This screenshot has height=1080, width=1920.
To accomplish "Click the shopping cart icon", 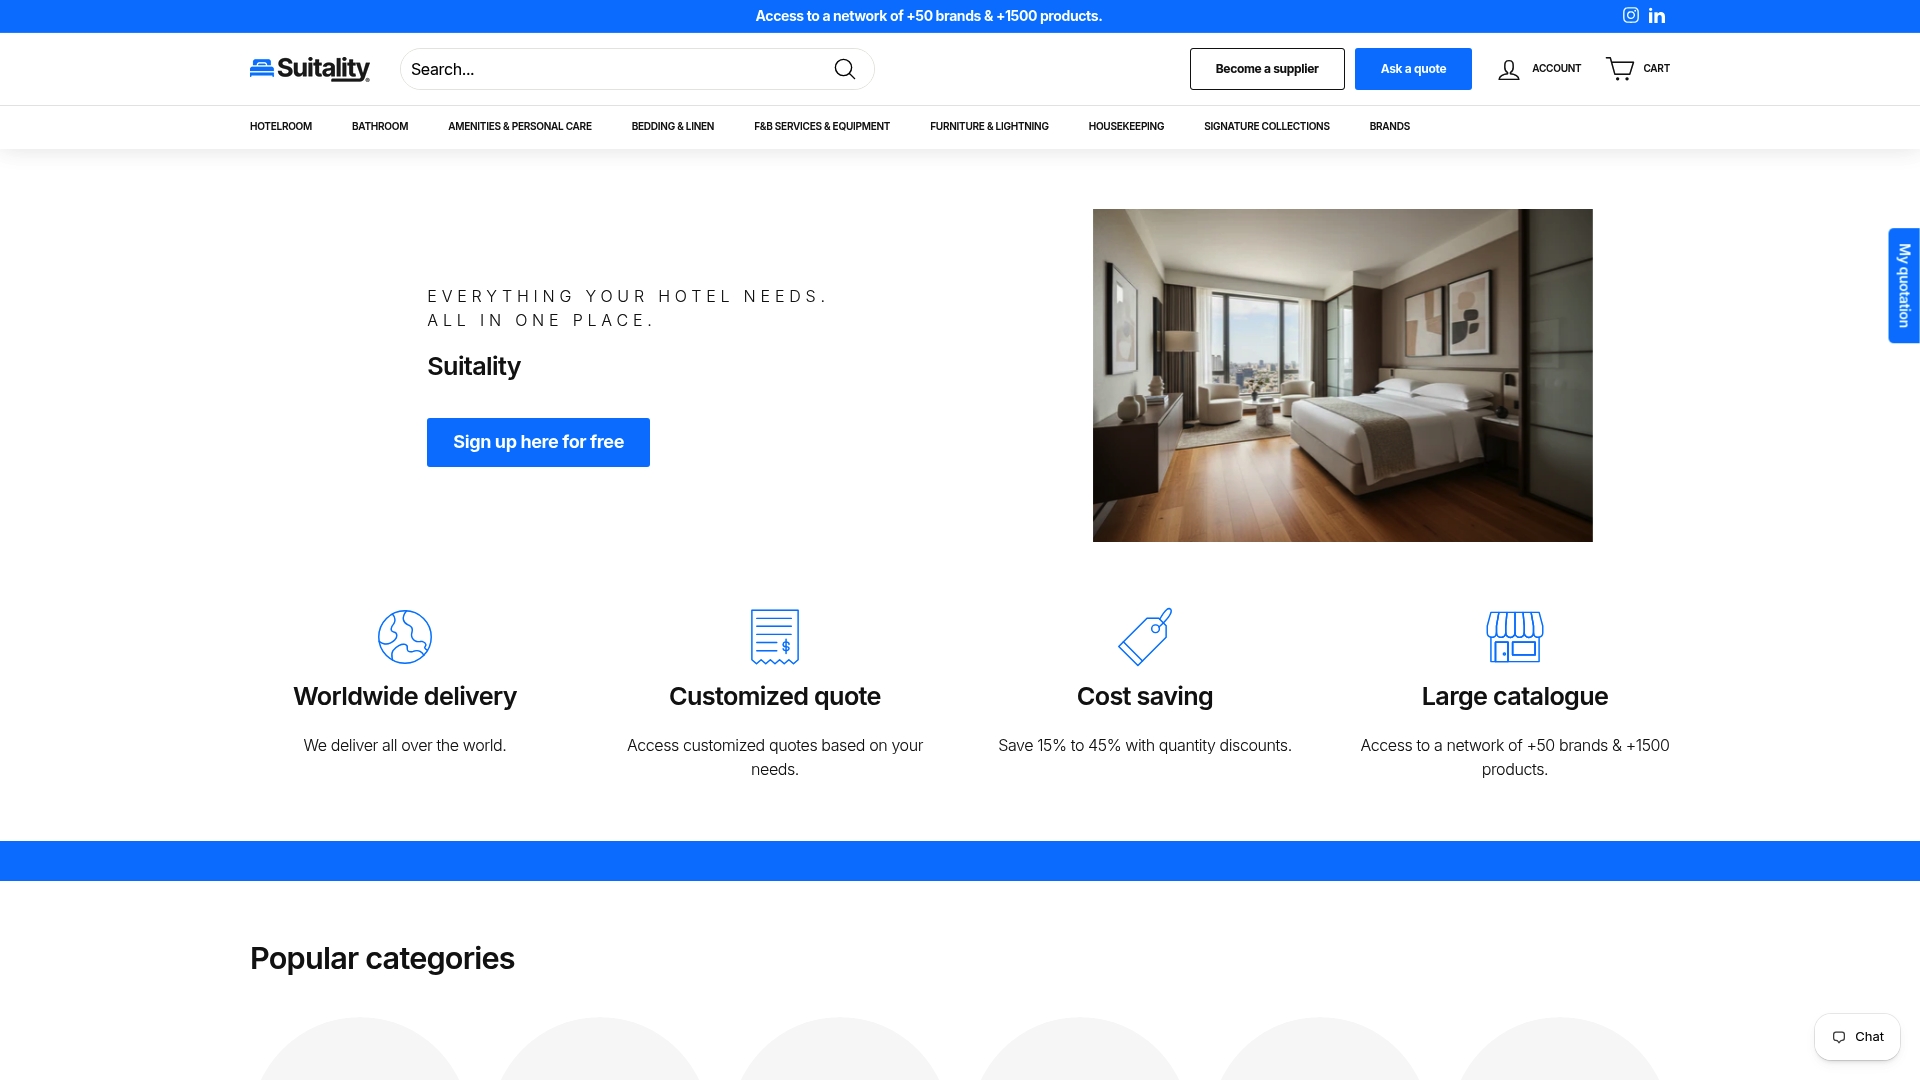I will [1620, 68].
